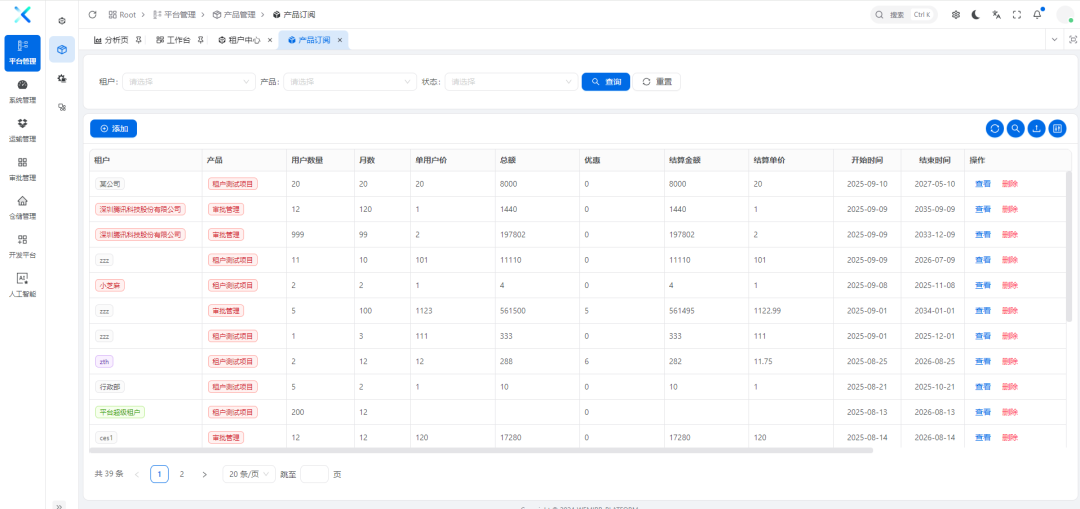Click the 跳至 page number input field
The image size is (1080, 509).
[x=314, y=474]
